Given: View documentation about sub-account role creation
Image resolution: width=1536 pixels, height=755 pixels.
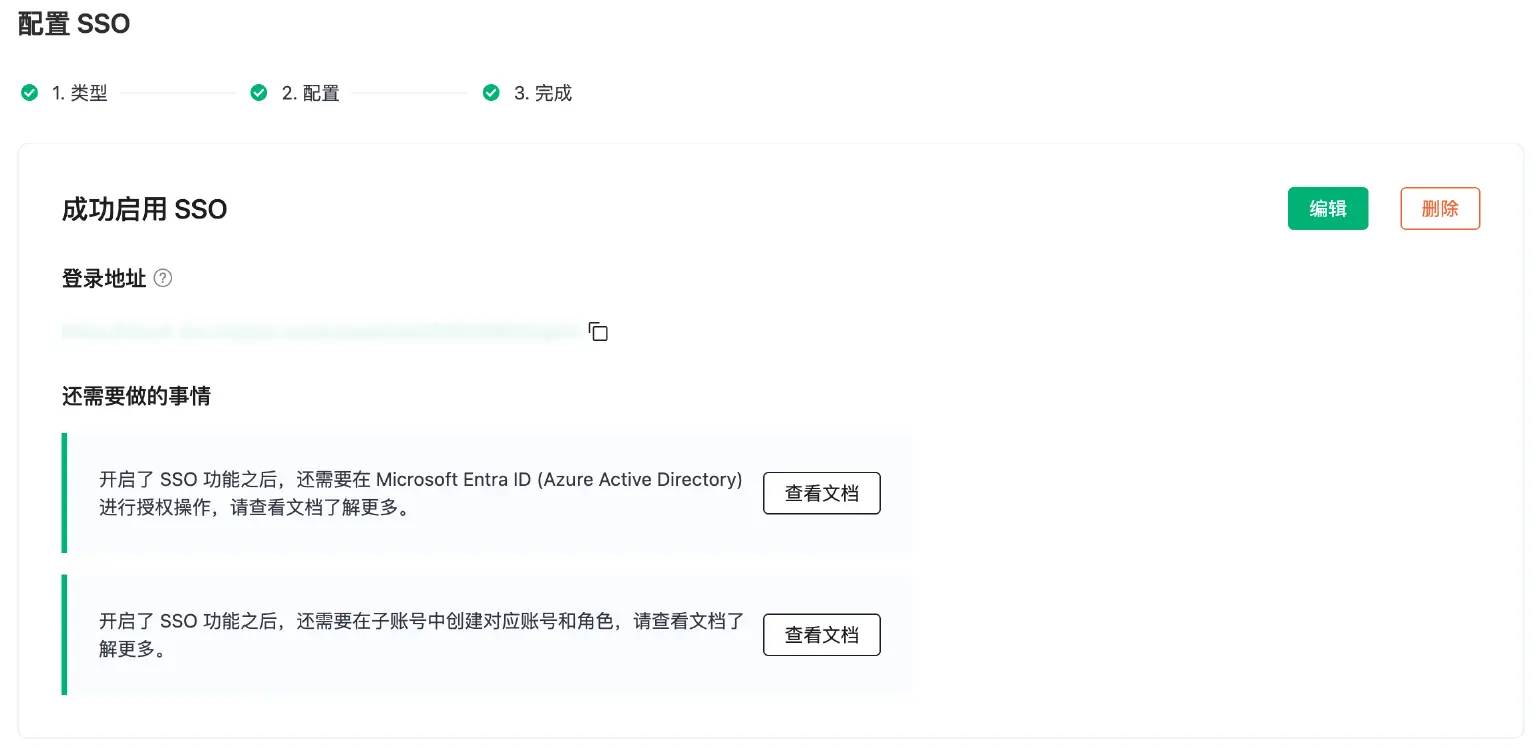Looking at the screenshot, I should pos(821,634).
